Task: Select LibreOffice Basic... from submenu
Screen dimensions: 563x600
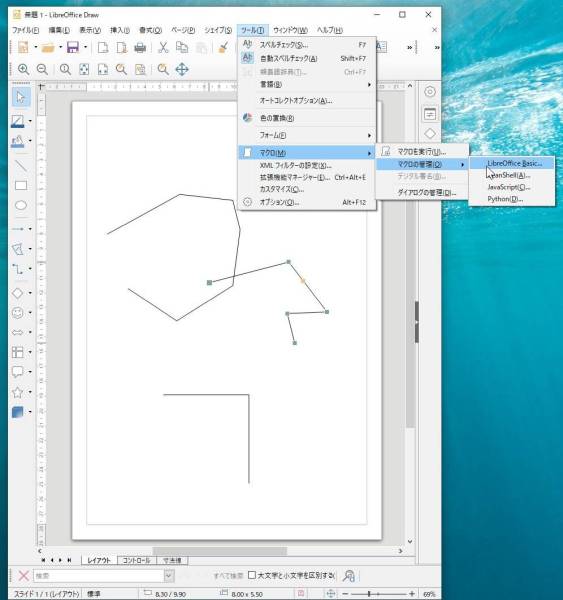Action: pyautogui.click(x=512, y=163)
